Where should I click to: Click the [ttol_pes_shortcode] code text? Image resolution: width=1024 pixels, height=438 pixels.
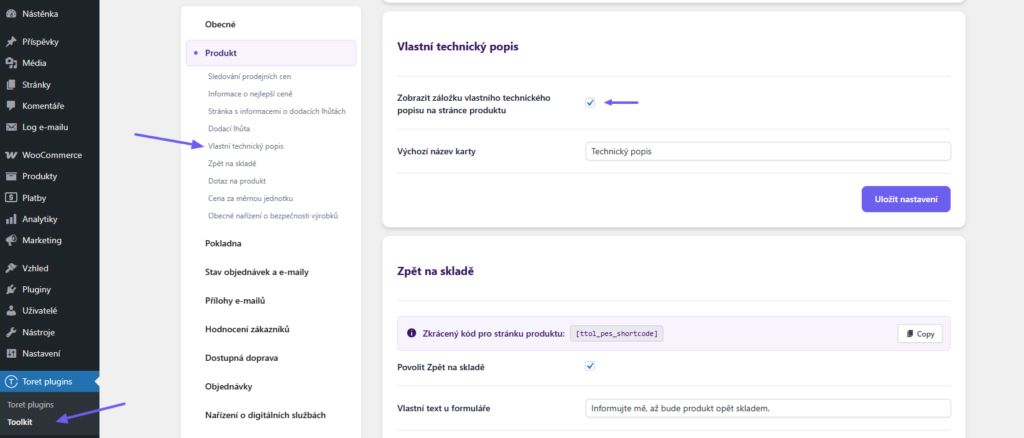point(618,334)
